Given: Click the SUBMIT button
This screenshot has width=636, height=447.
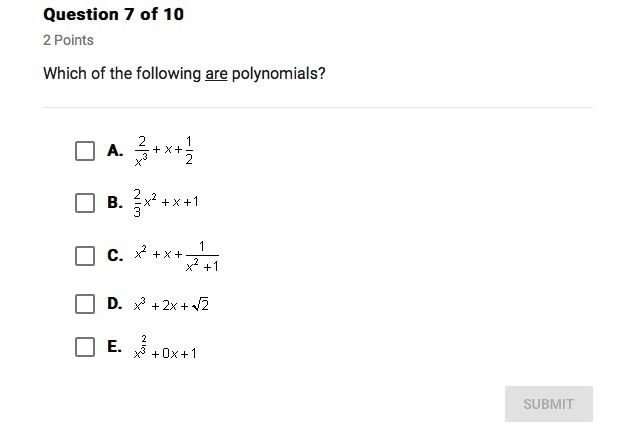Looking at the screenshot, I should pyautogui.click(x=549, y=404).
